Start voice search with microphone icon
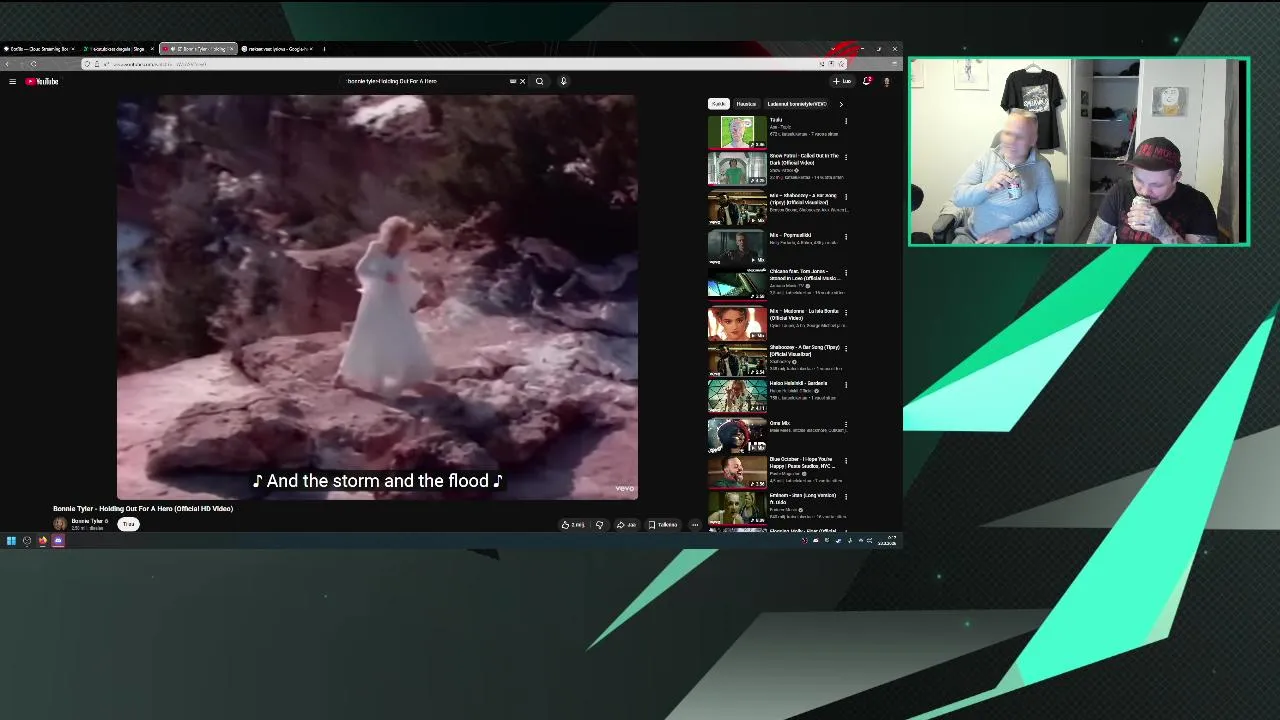1280x720 pixels. click(x=563, y=81)
